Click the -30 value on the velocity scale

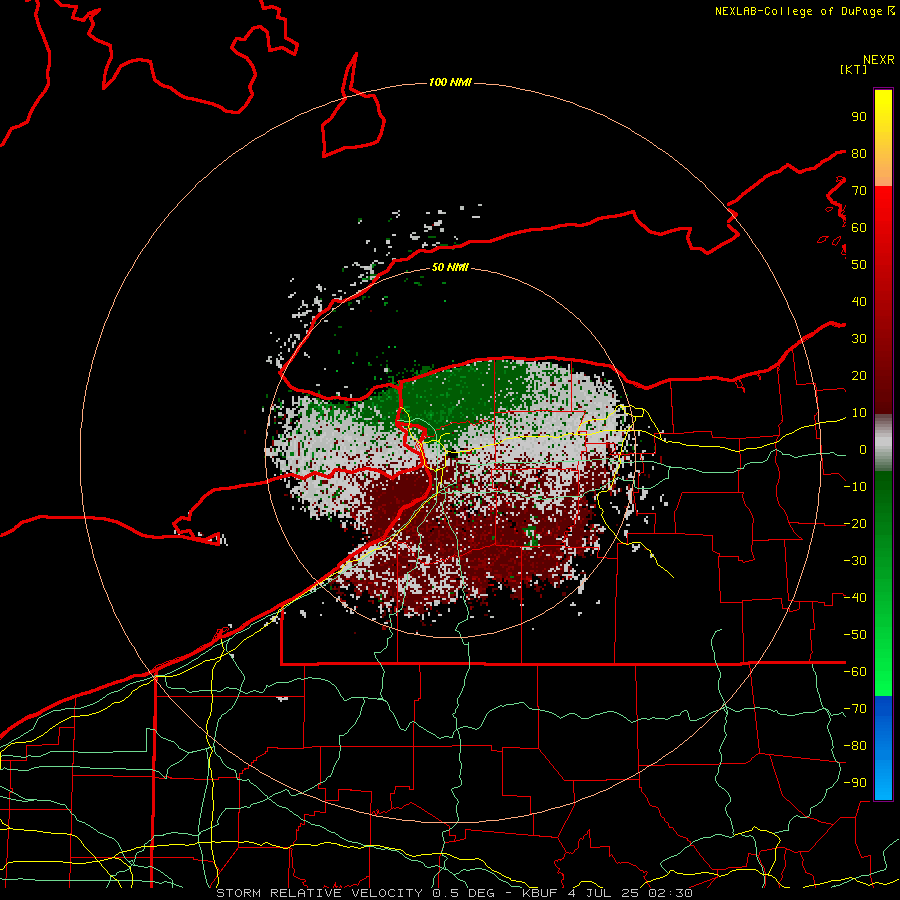855,561
